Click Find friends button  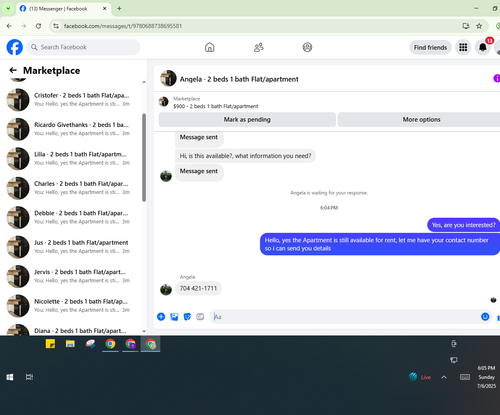pos(430,47)
